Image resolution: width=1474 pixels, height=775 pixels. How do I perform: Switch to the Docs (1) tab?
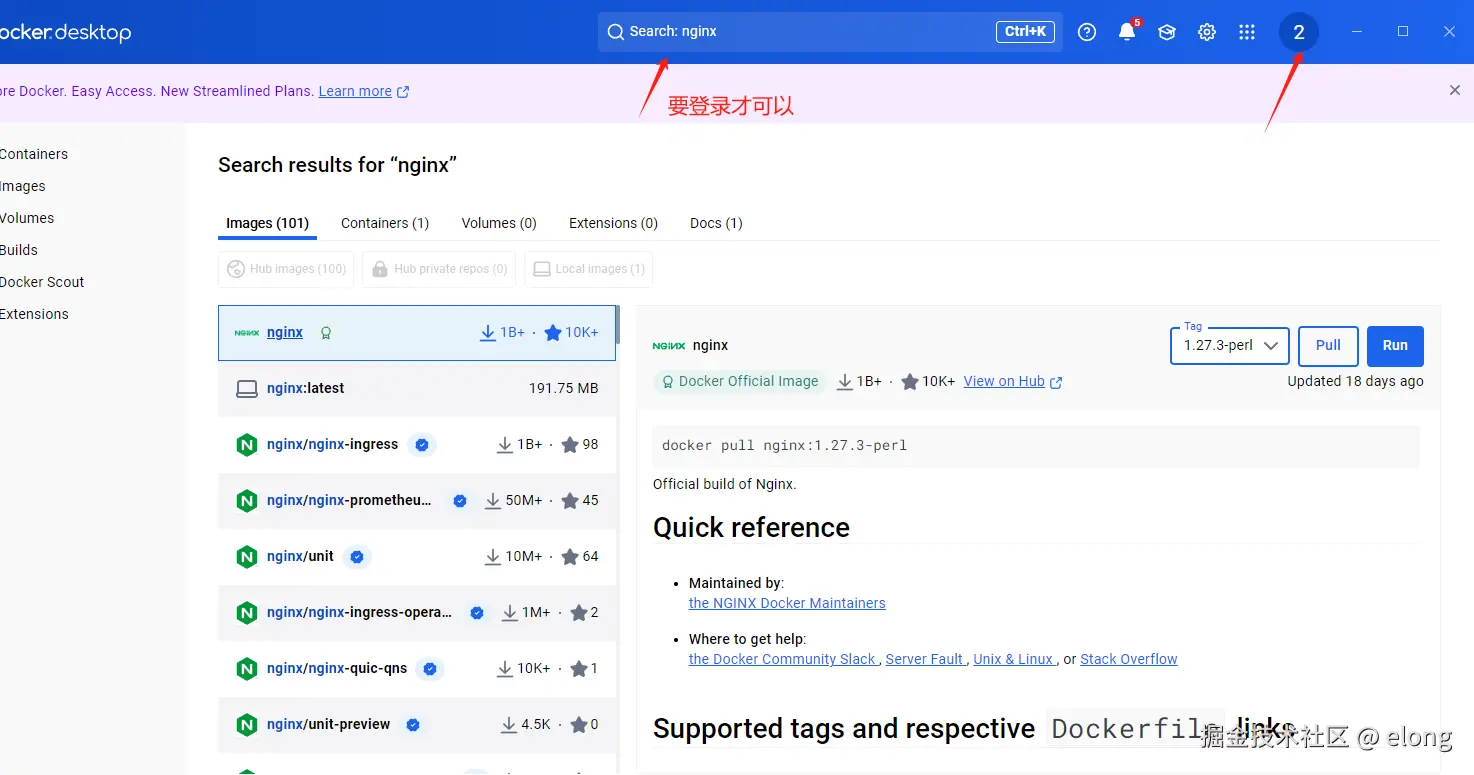point(716,223)
